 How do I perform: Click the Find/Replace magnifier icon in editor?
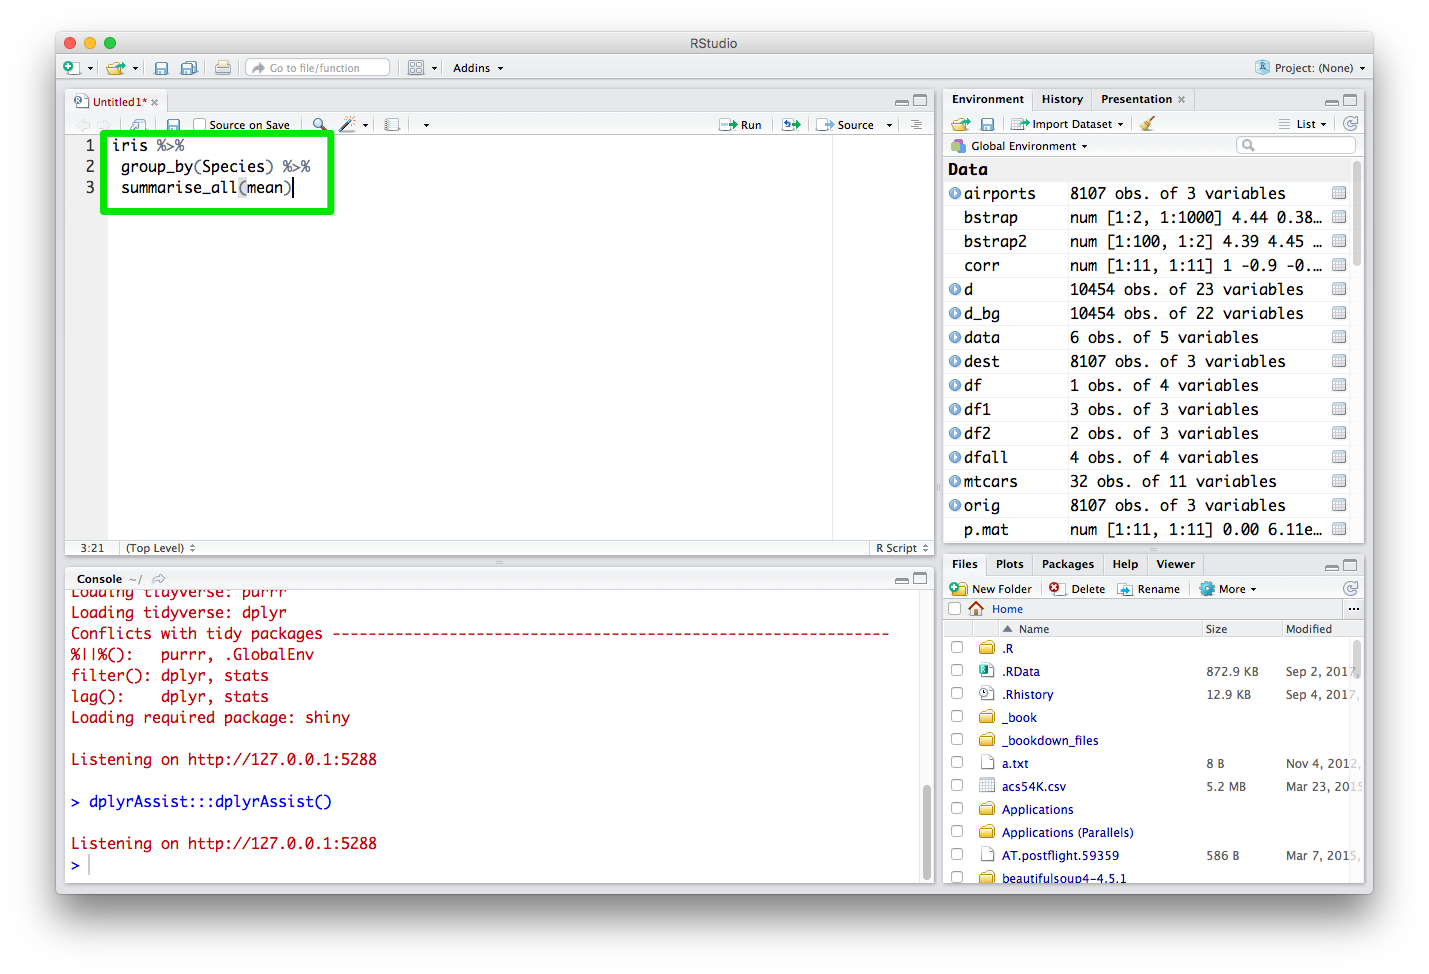pyautogui.click(x=319, y=125)
